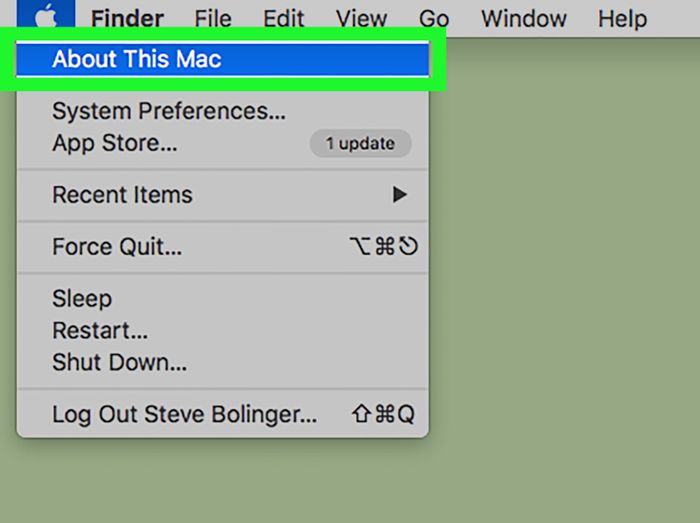Screen dimensions: 700x523
Task: Open the Go menu
Action: point(434,19)
